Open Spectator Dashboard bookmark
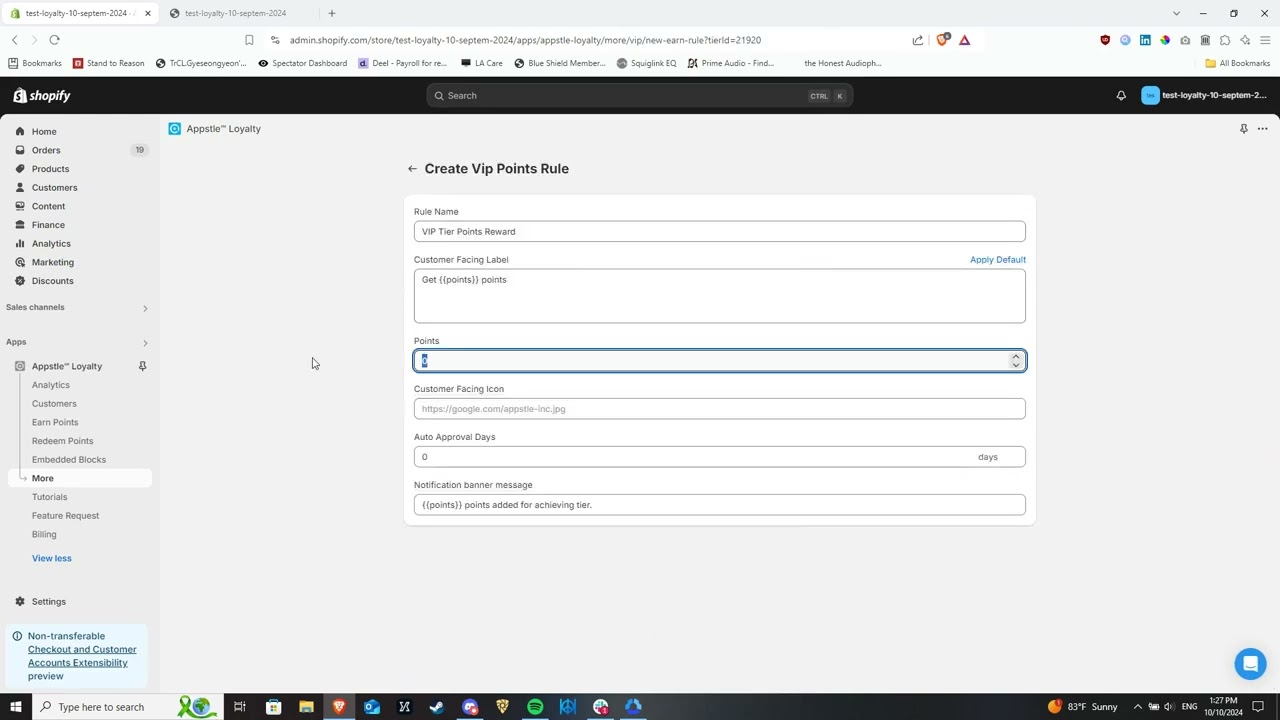Screen dimensions: 1280x720 [x=302, y=63]
